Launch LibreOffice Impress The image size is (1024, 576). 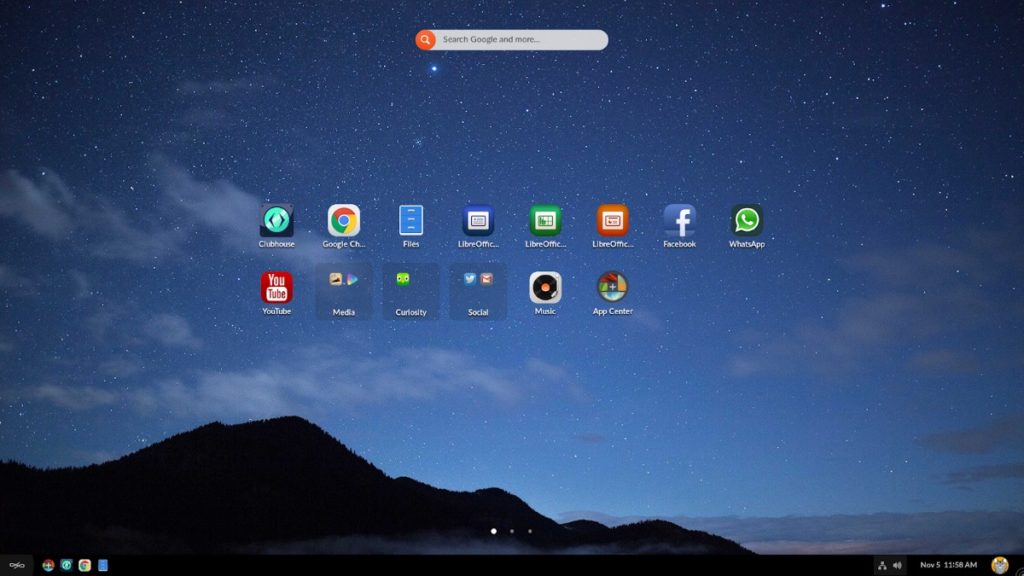point(611,220)
